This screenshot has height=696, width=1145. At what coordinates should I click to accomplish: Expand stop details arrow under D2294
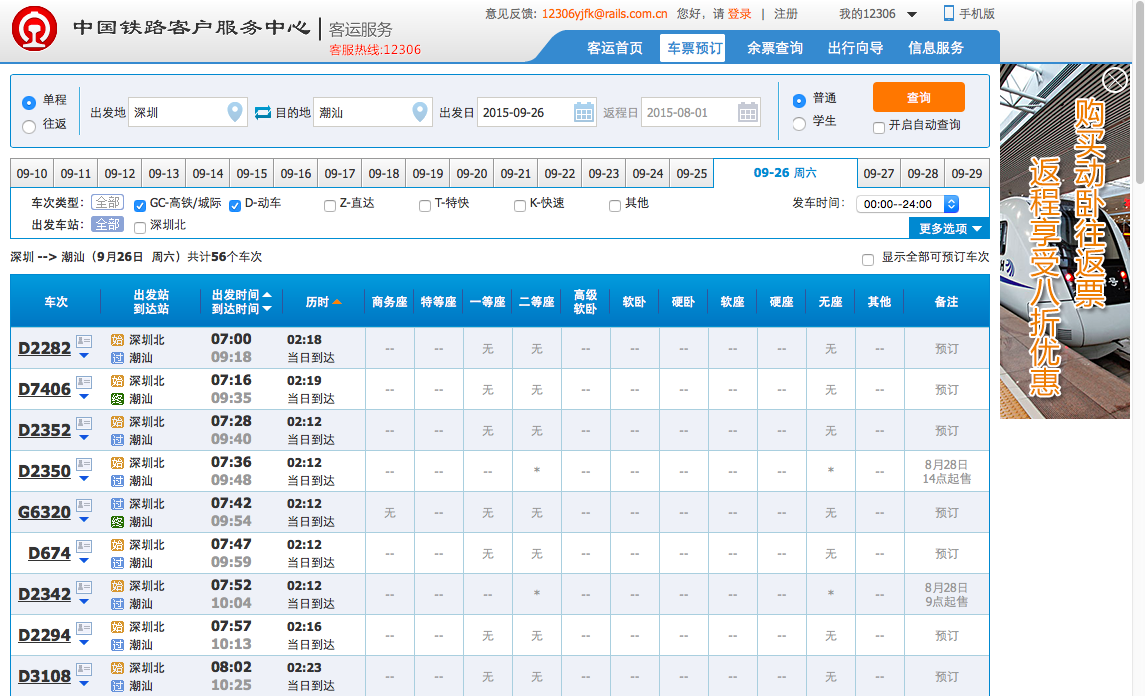[84, 642]
